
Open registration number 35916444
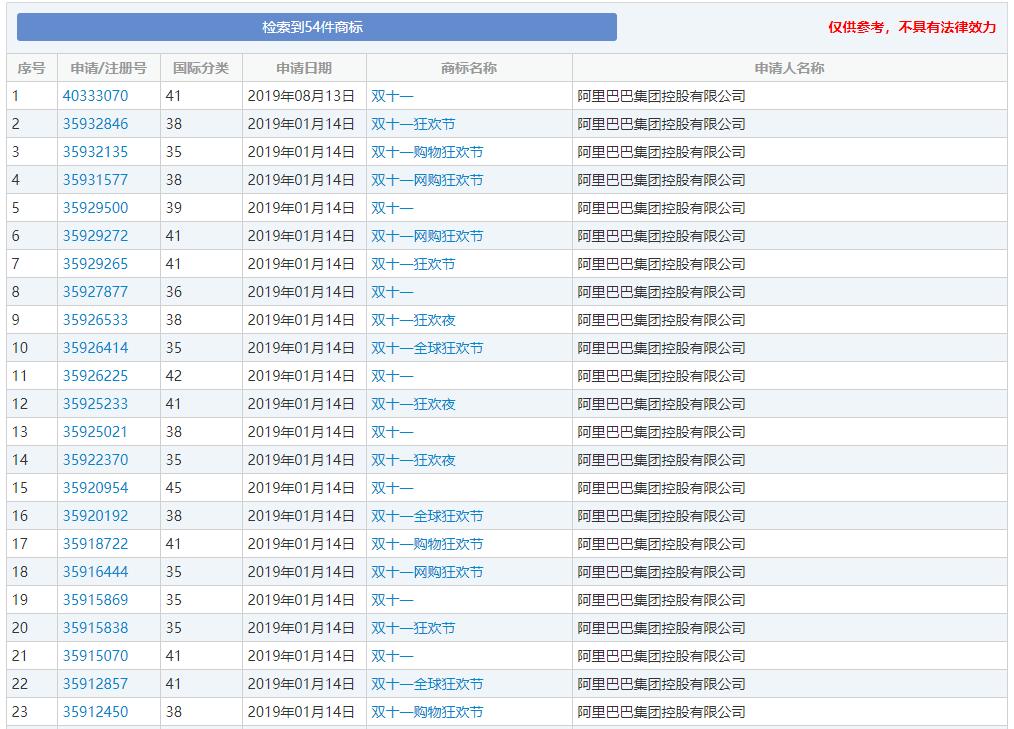(95, 572)
